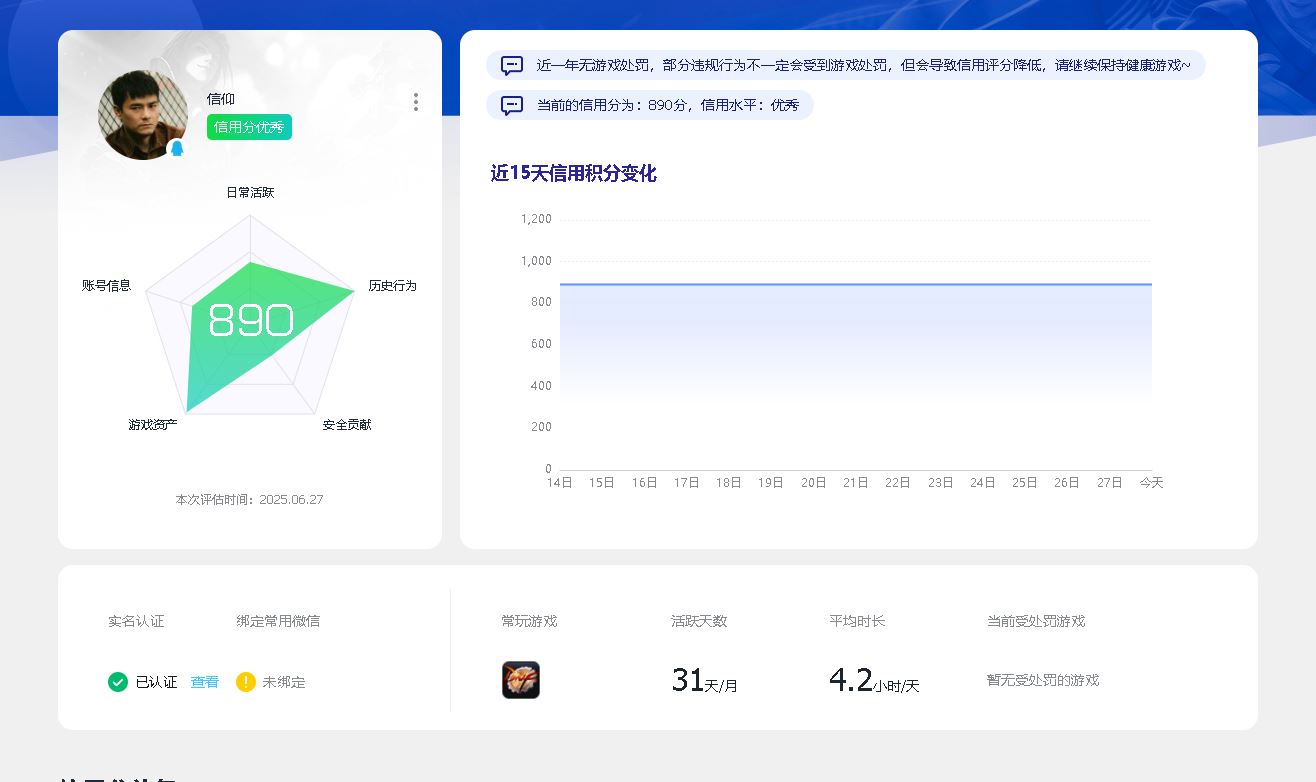
Task: Click the frequently played game icon
Action: pyautogui.click(x=520, y=680)
